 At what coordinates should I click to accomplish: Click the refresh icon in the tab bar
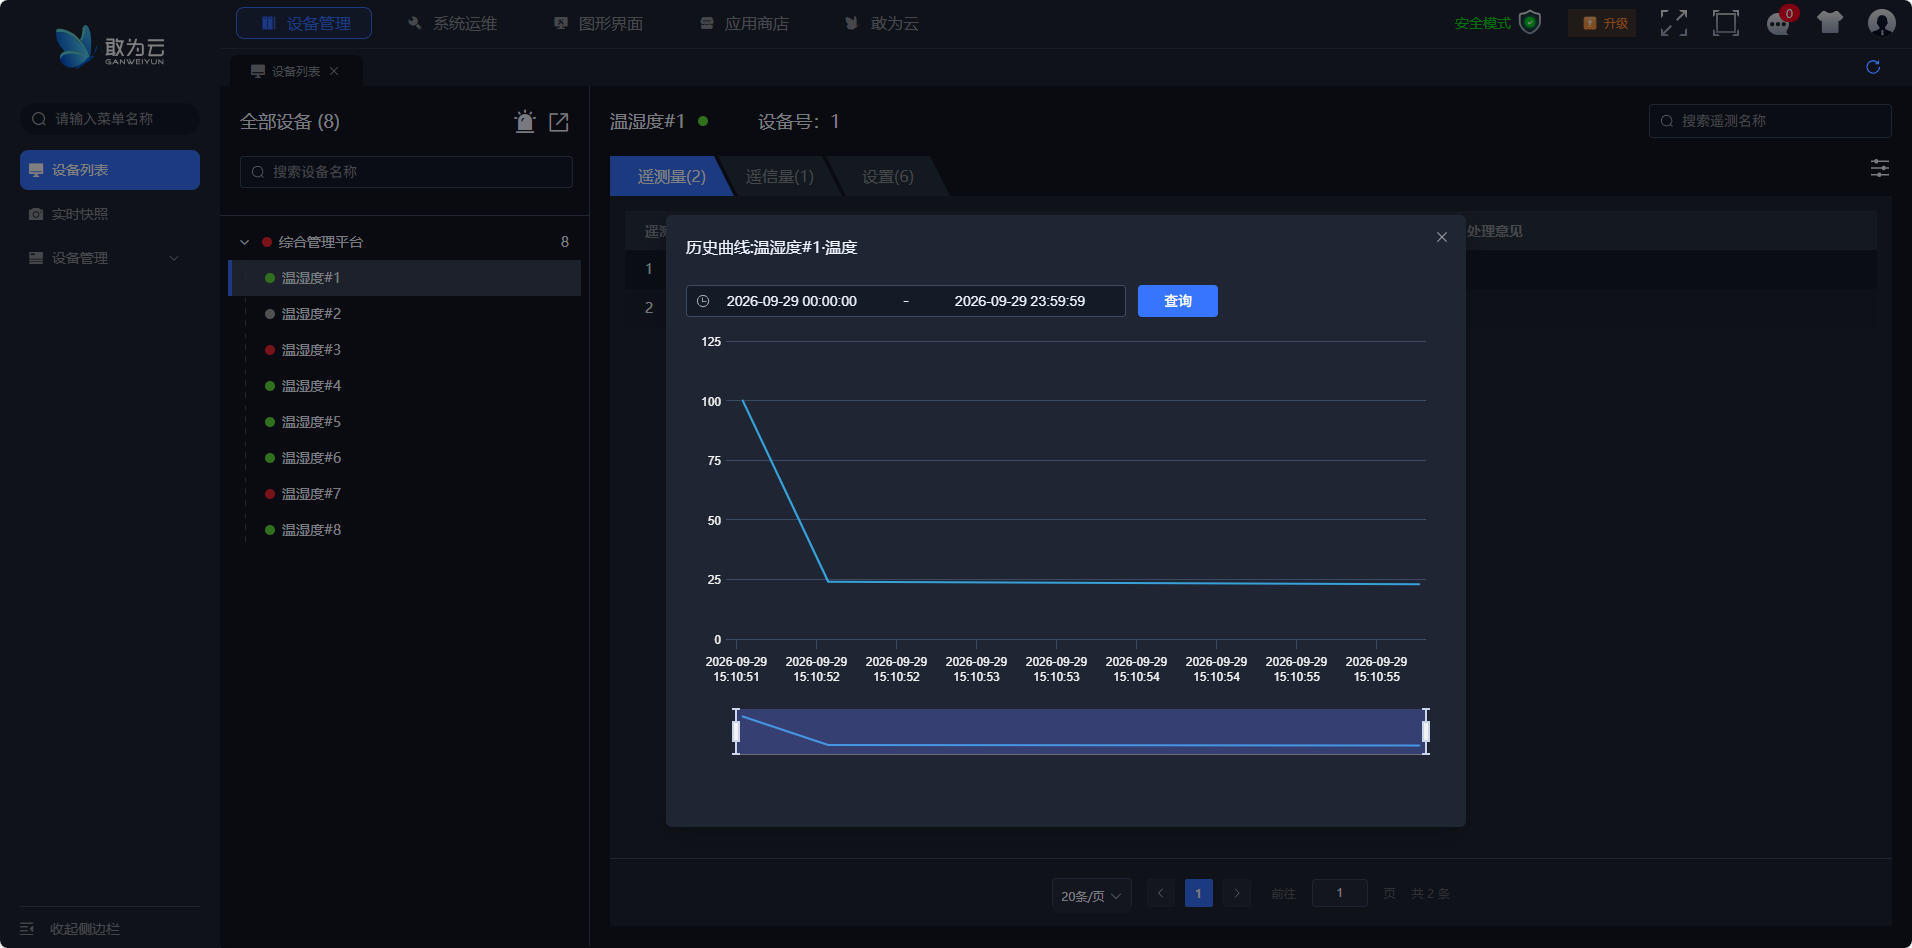pyautogui.click(x=1873, y=67)
